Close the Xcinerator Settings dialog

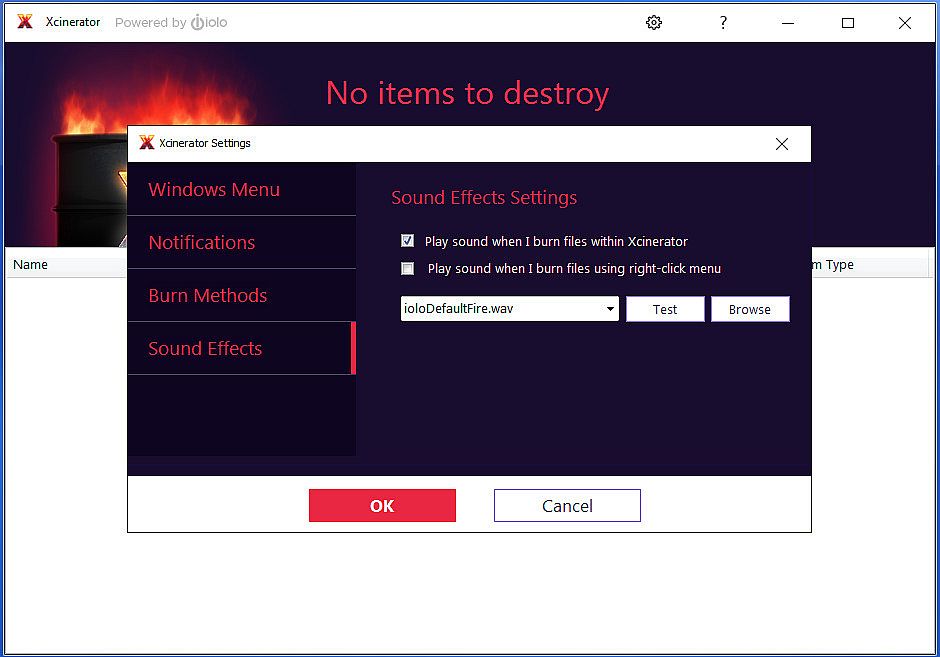coord(781,144)
